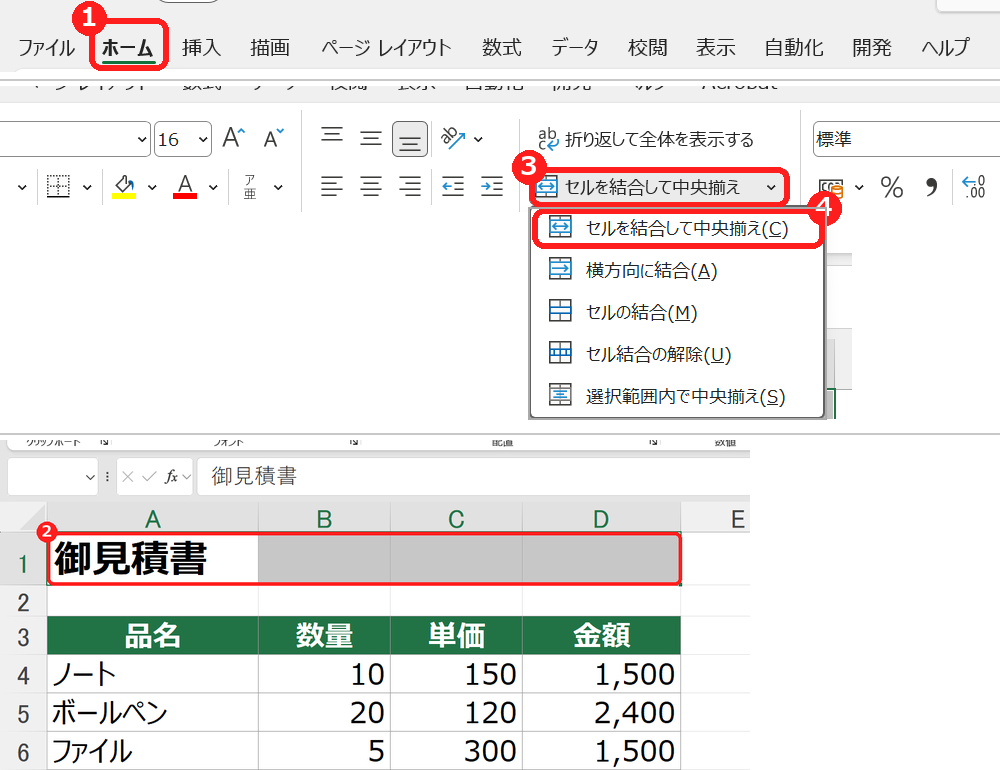Click the increase decimal icon
This screenshot has width=1000, height=770.
[x=974, y=188]
